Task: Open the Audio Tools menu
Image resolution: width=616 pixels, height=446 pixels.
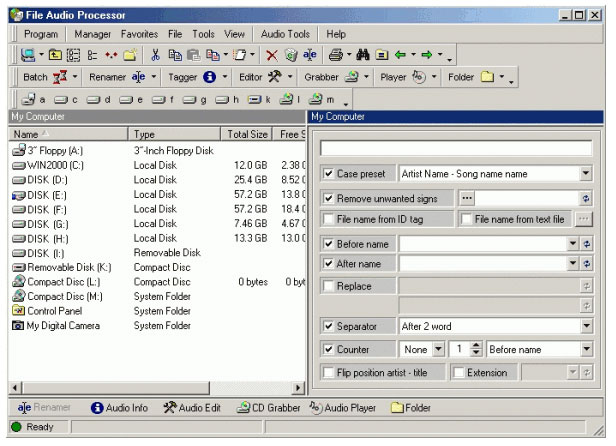Action: click(285, 34)
